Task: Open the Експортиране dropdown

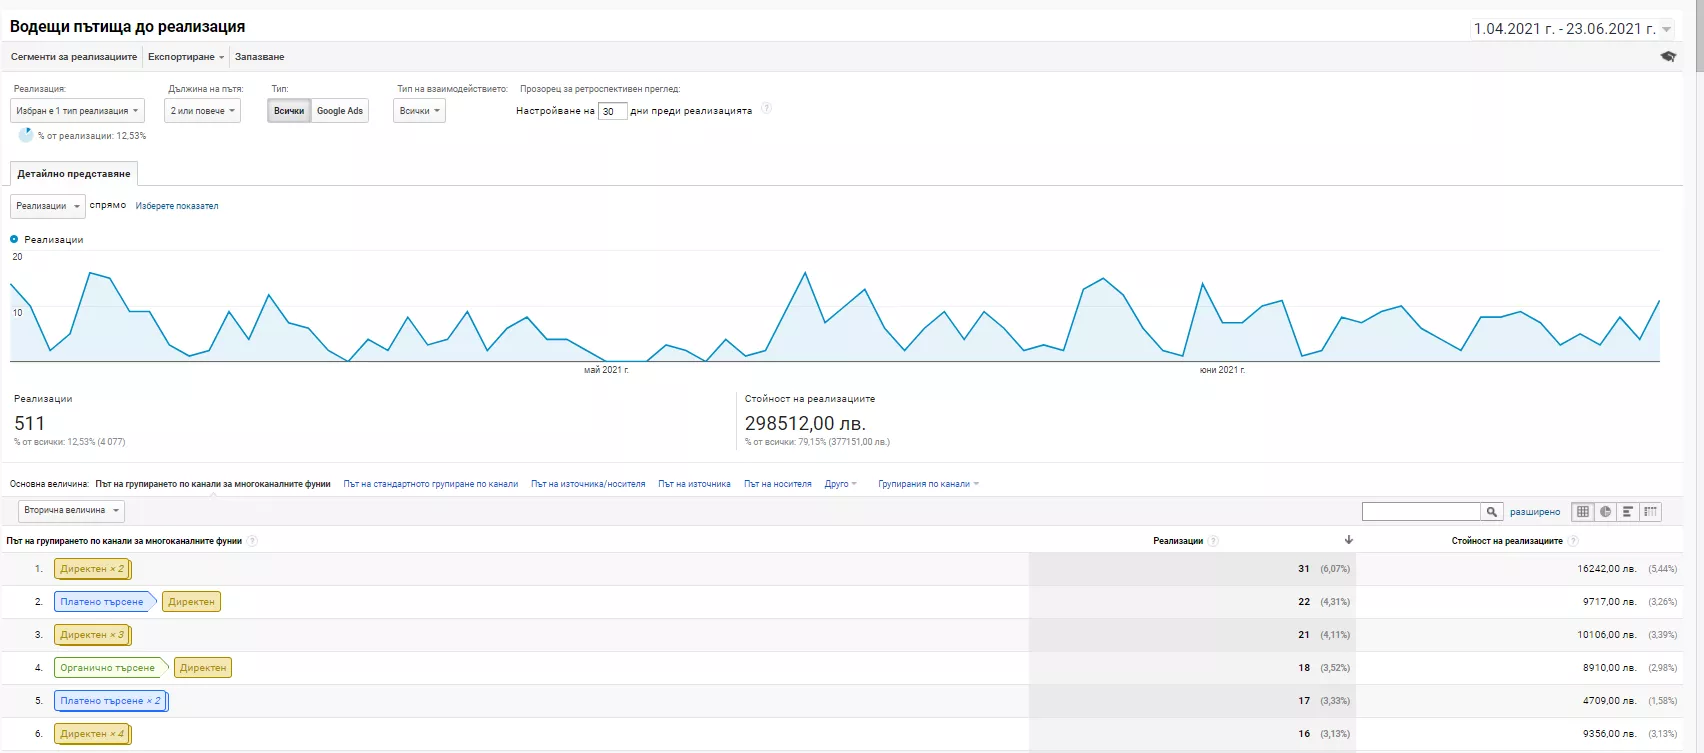Action: click(186, 57)
